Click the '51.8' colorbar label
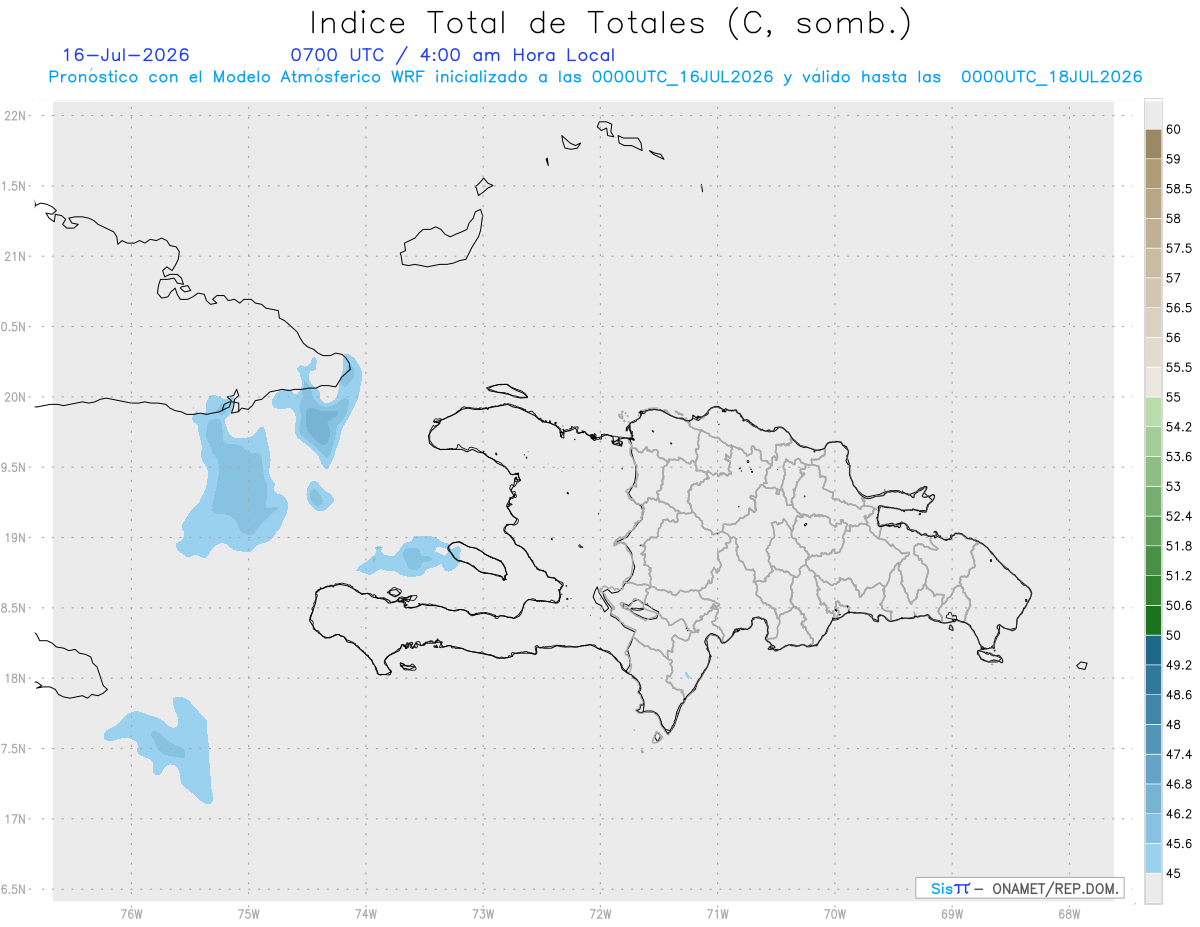1200x927 pixels. pyautogui.click(x=1178, y=546)
